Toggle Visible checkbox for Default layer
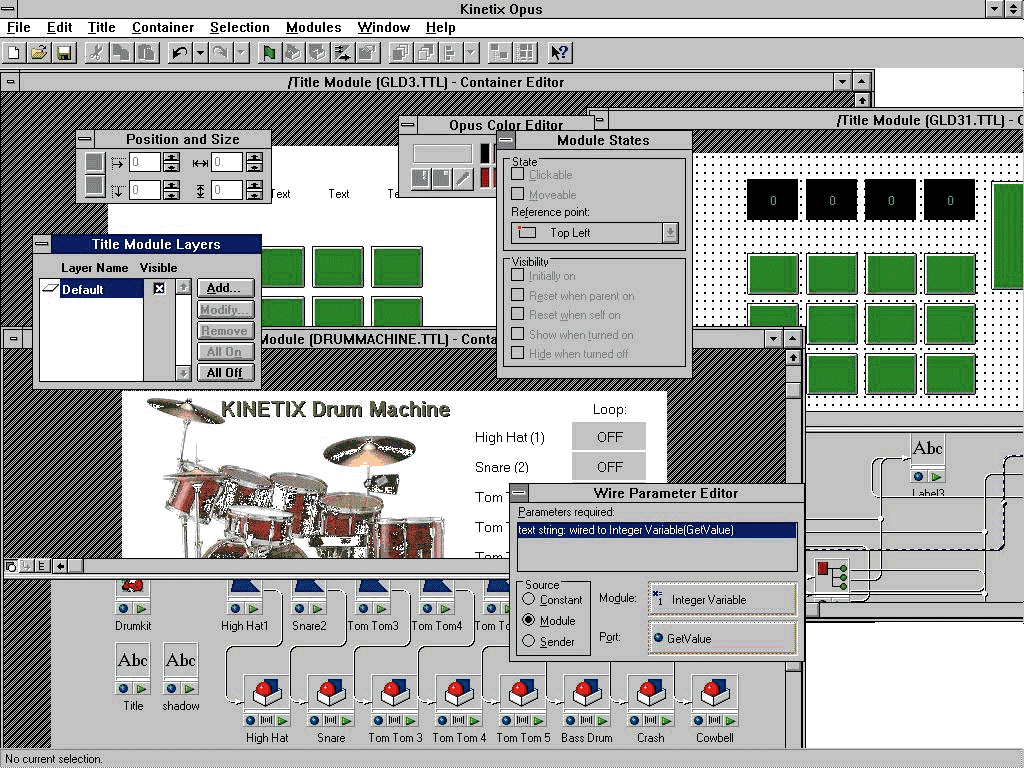Image resolution: width=1024 pixels, height=768 pixels. click(159, 289)
